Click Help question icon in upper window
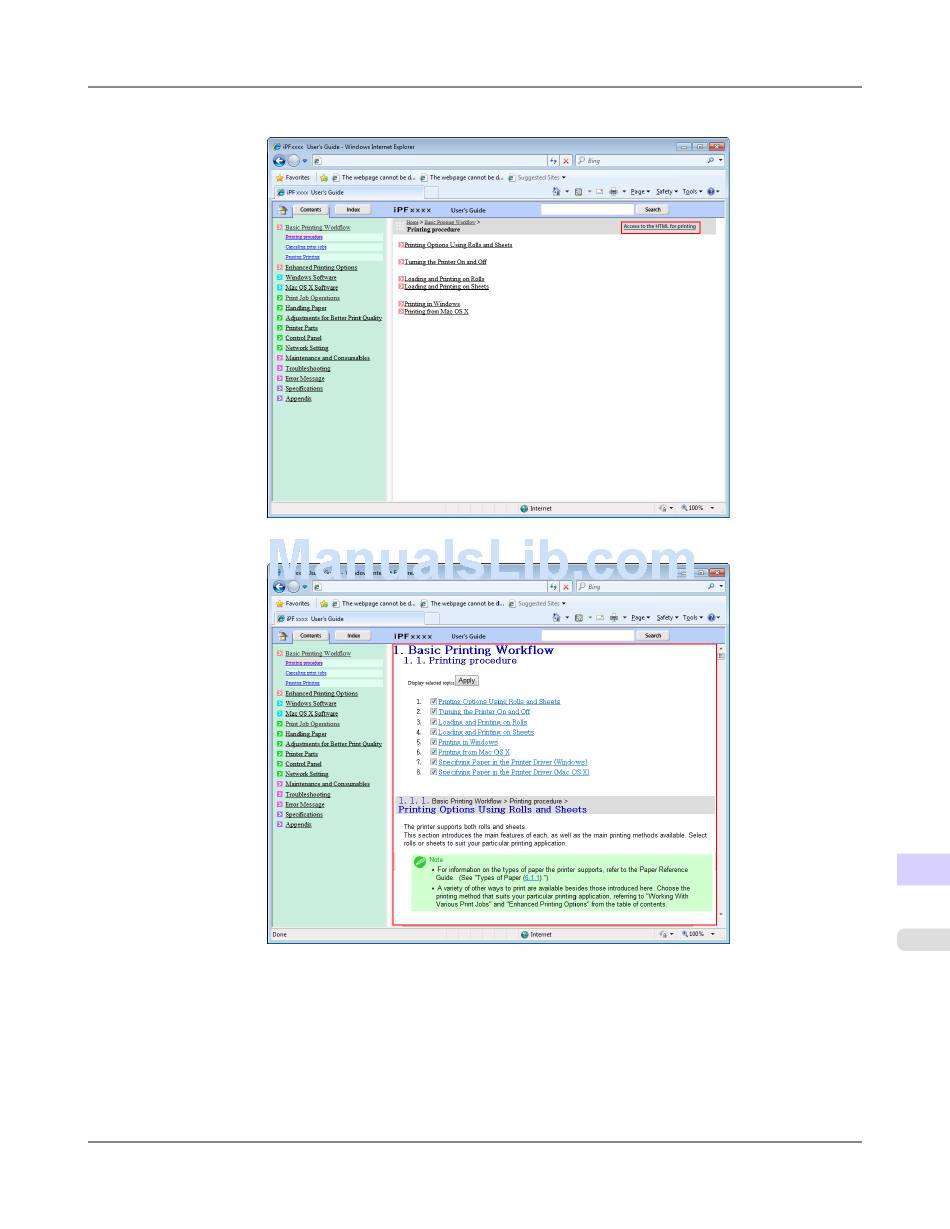The image size is (950, 1229). pyautogui.click(x=711, y=192)
